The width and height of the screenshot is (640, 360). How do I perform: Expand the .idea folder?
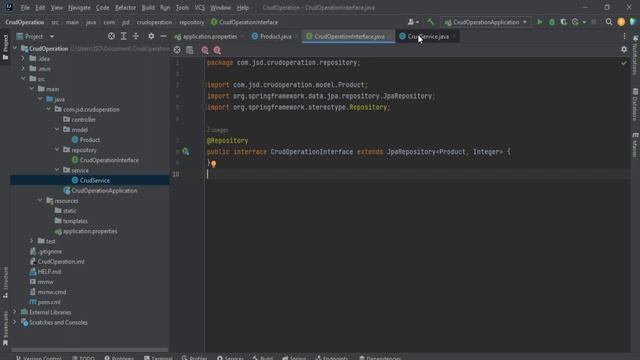pyautogui.click(x=23, y=58)
